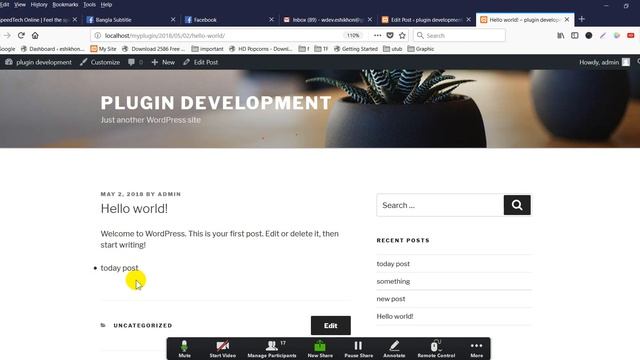
Task: Open the utub bookmarks folder
Action: click(393, 49)
